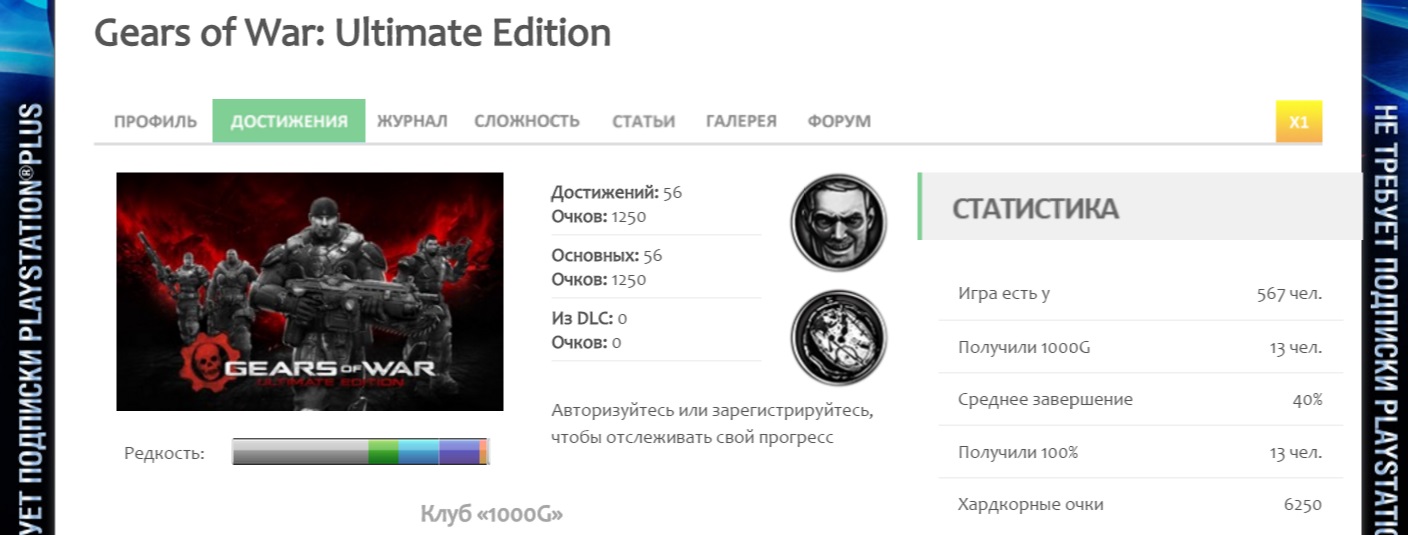The image size is (1408, 535).
Task: Click the Получили 1000G statistics row
Action: 1140,347
